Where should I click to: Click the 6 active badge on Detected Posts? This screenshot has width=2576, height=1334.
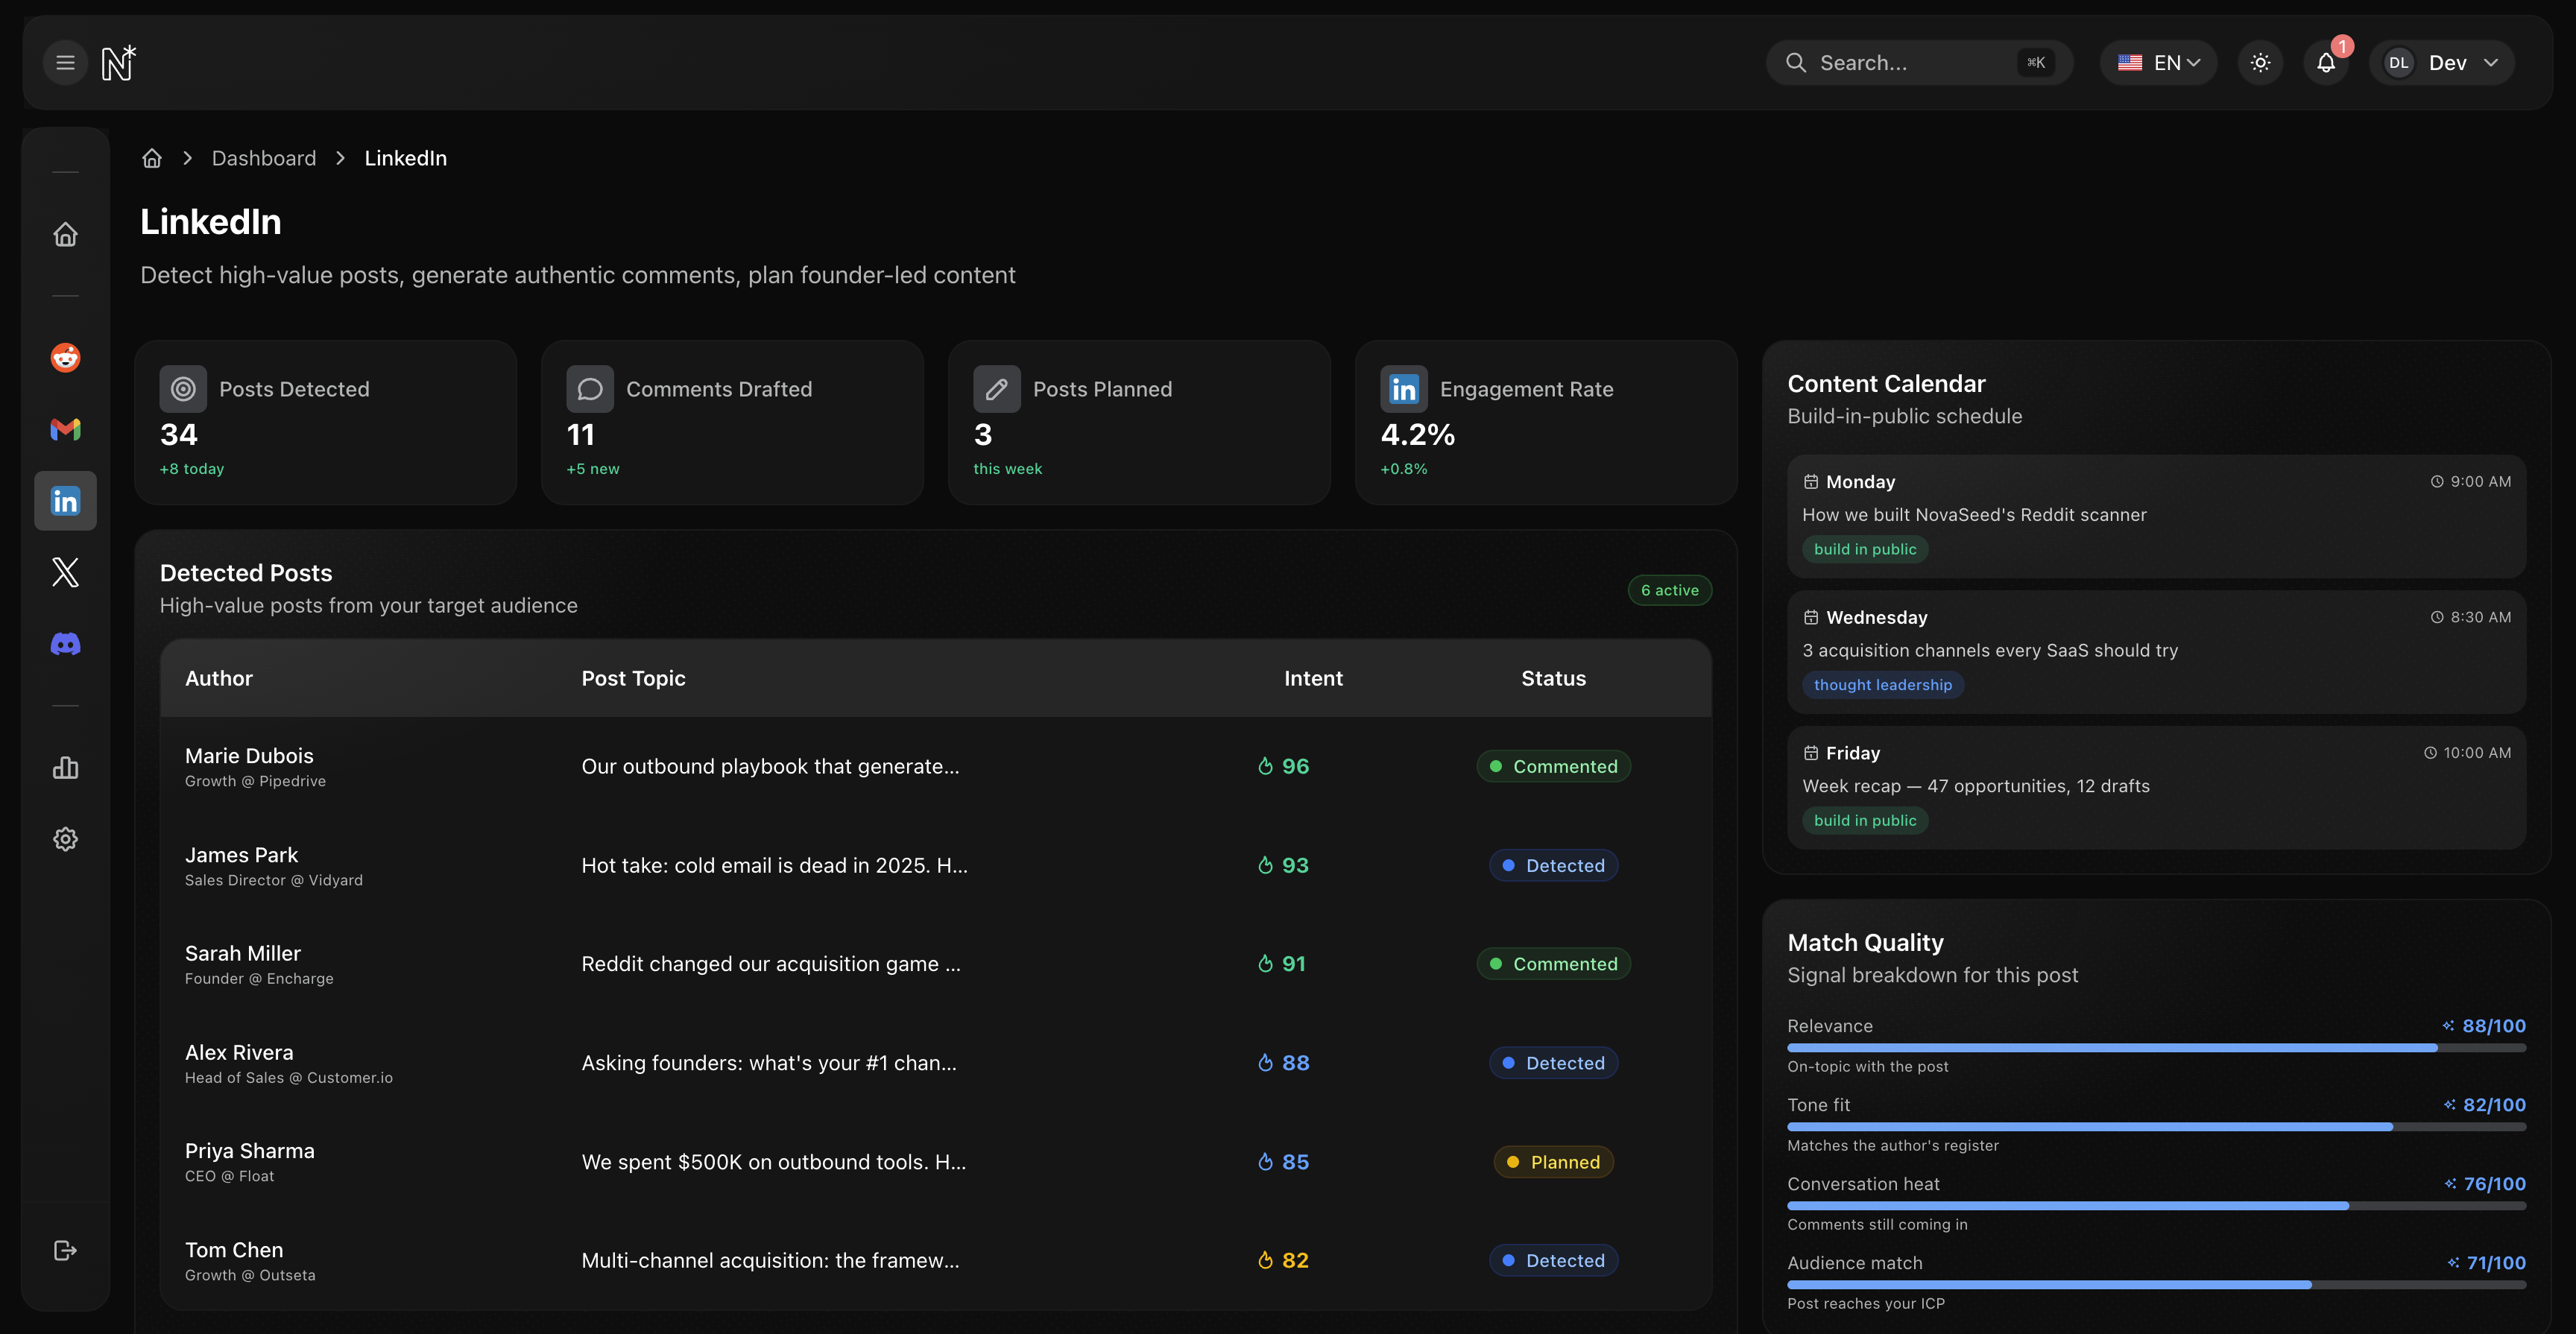coord(1669,590)
